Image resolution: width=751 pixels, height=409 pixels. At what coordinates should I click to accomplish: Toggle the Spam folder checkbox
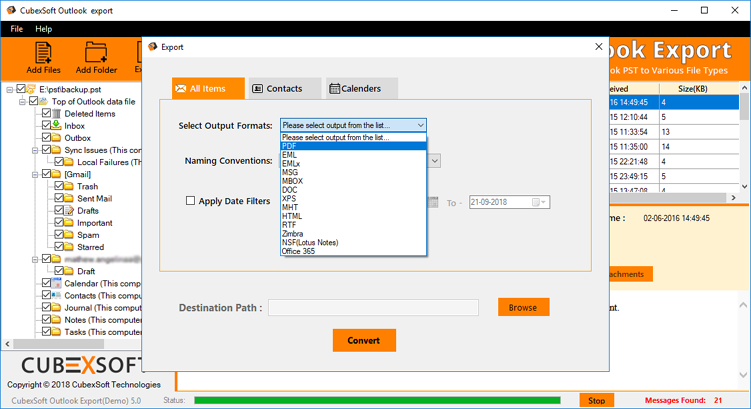click(58, 235)
